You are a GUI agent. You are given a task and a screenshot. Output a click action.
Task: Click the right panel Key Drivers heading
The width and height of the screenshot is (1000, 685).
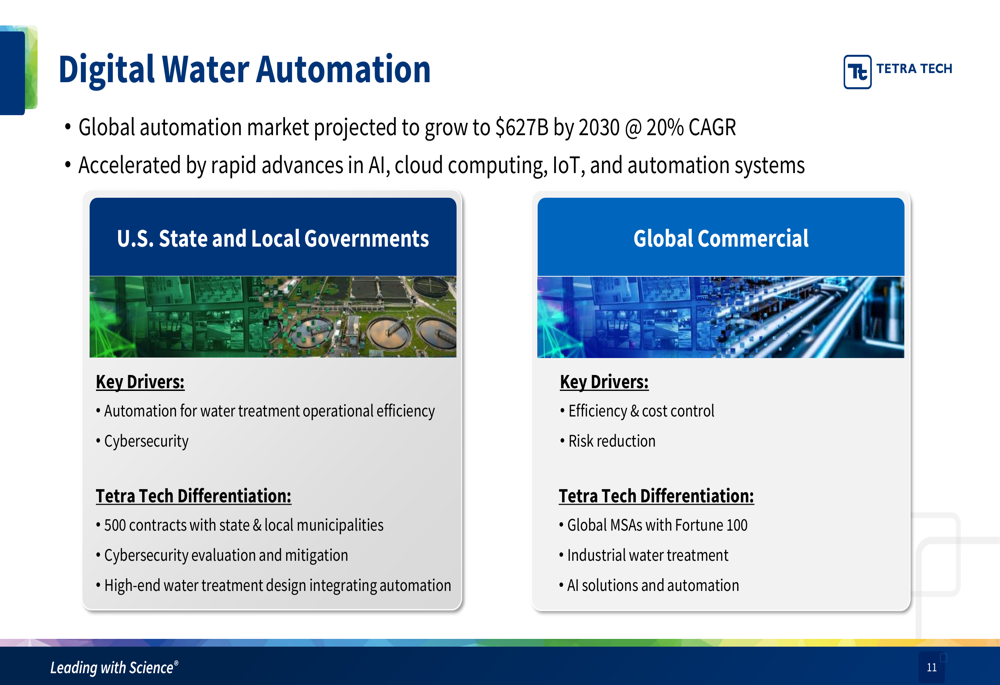click(604, 382)
